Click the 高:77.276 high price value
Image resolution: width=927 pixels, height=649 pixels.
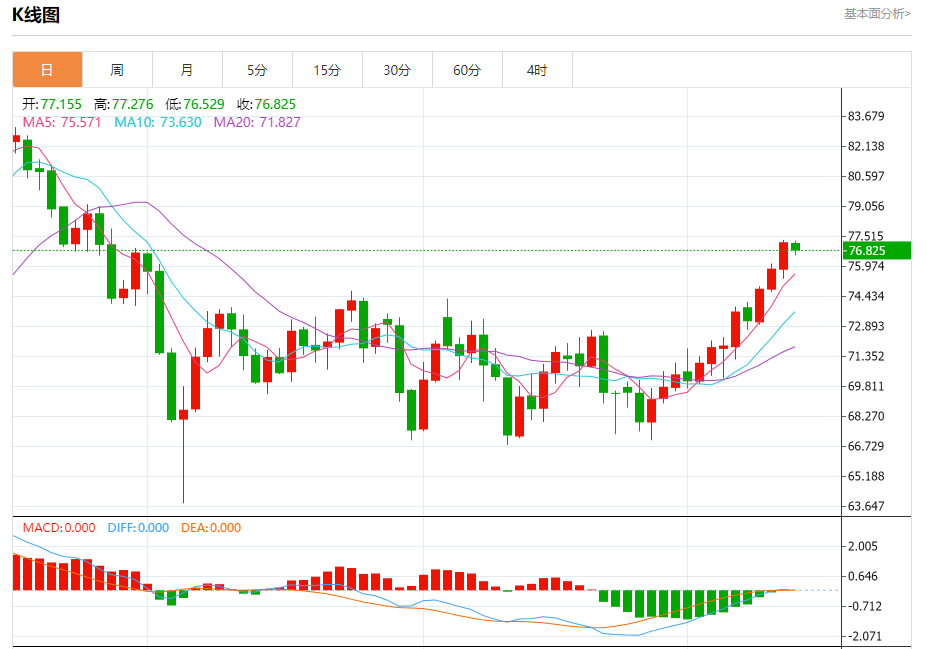[124, 104]
